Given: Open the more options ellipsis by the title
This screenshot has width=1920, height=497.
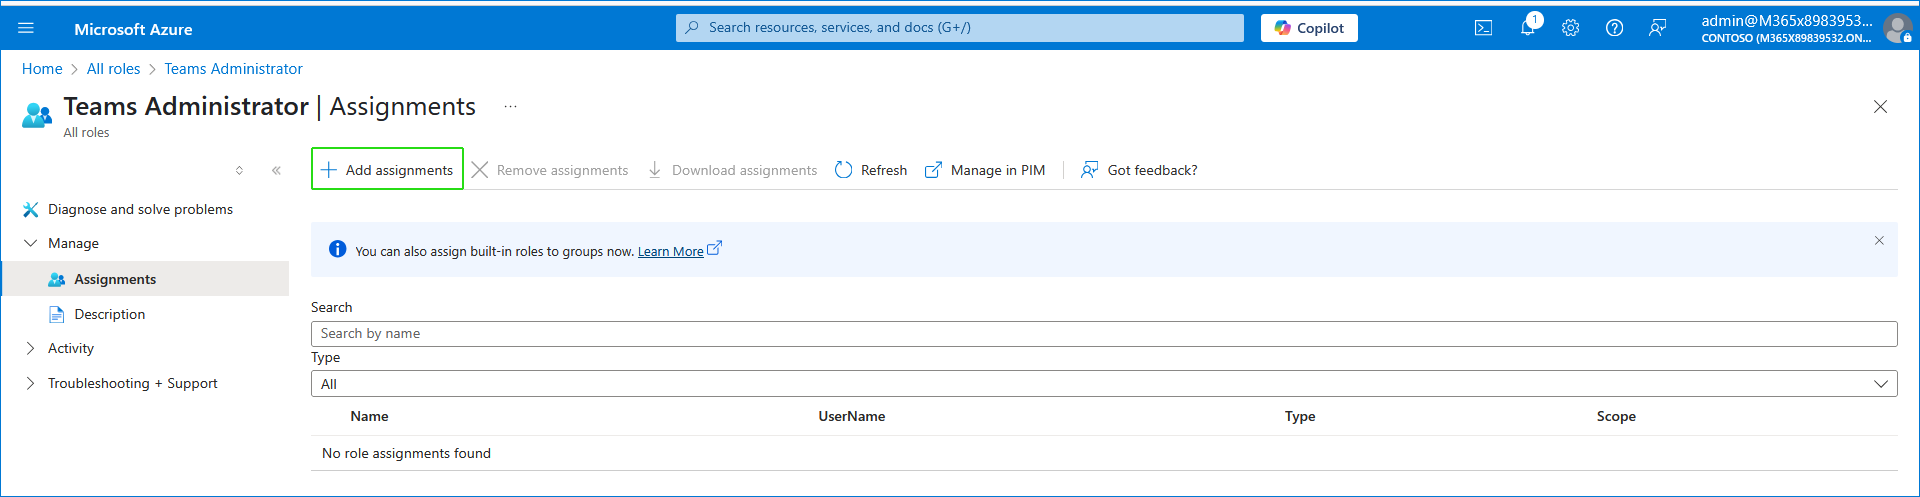Looking at the screenshot, I should [510, 107].
